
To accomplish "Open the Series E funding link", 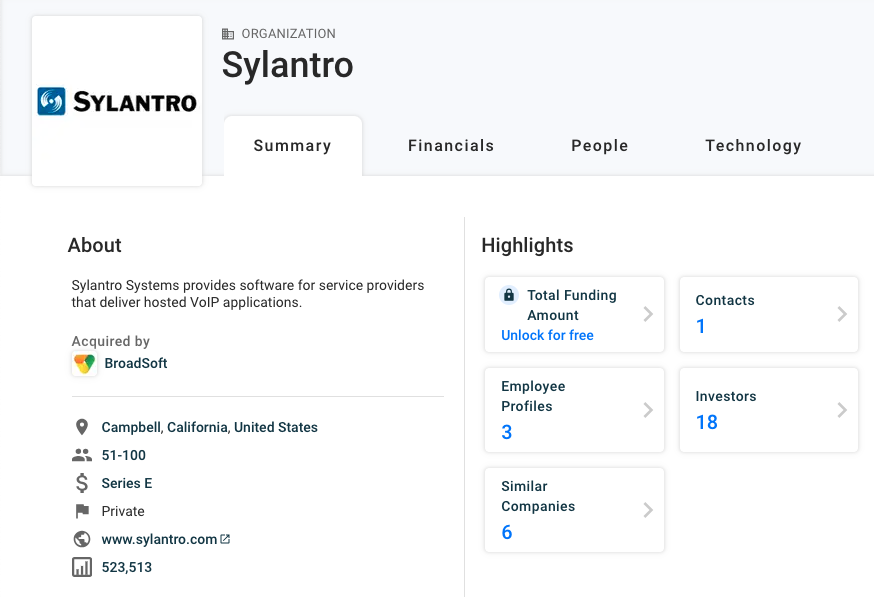I will 127,483.
